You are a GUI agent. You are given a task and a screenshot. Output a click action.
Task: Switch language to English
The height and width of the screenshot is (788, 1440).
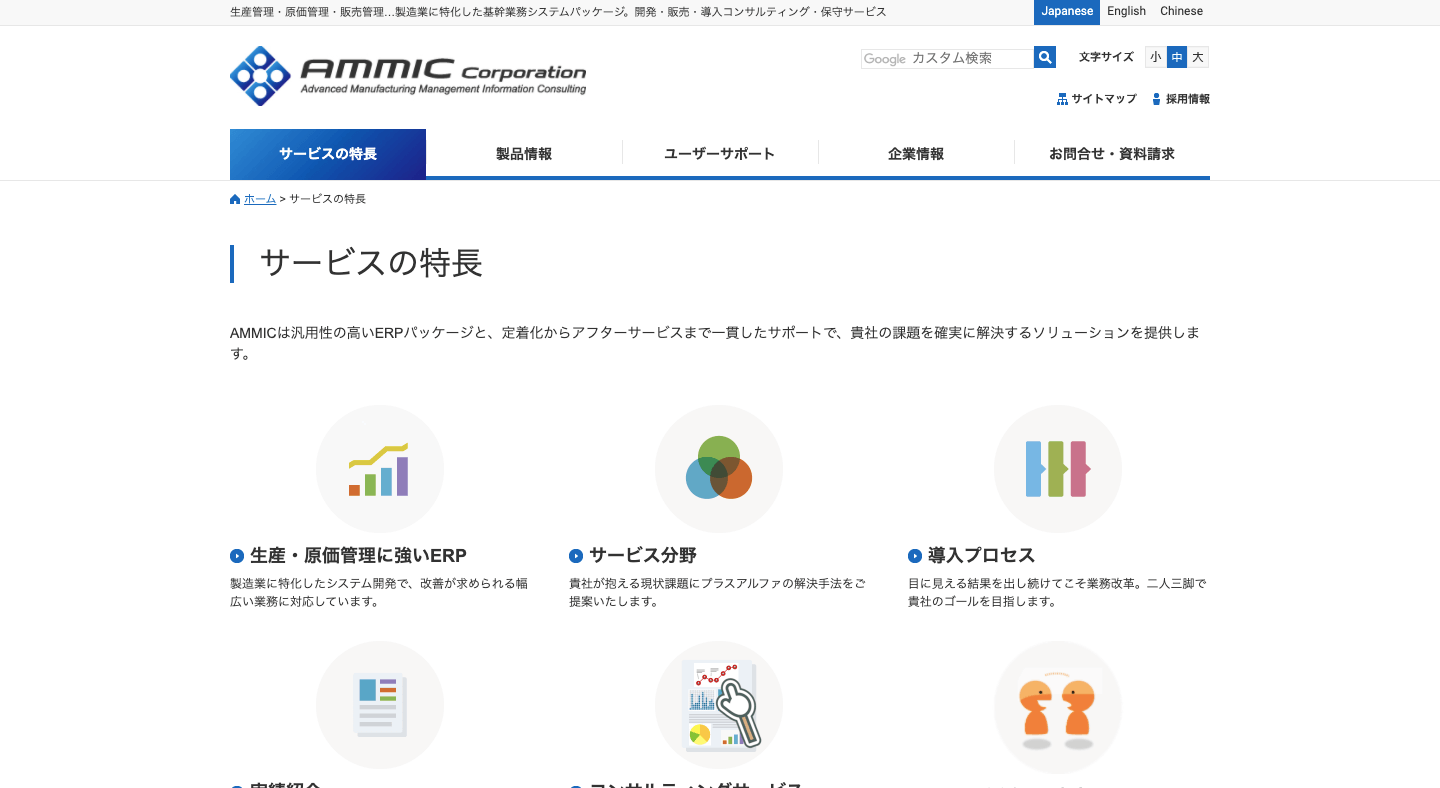[x=1126, y=11]
